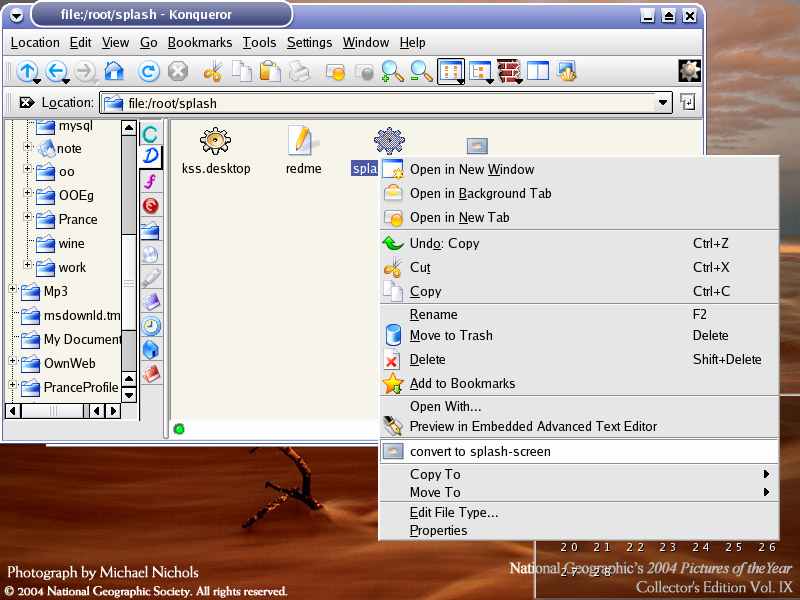Click in the Location URL field

(378, 103)
